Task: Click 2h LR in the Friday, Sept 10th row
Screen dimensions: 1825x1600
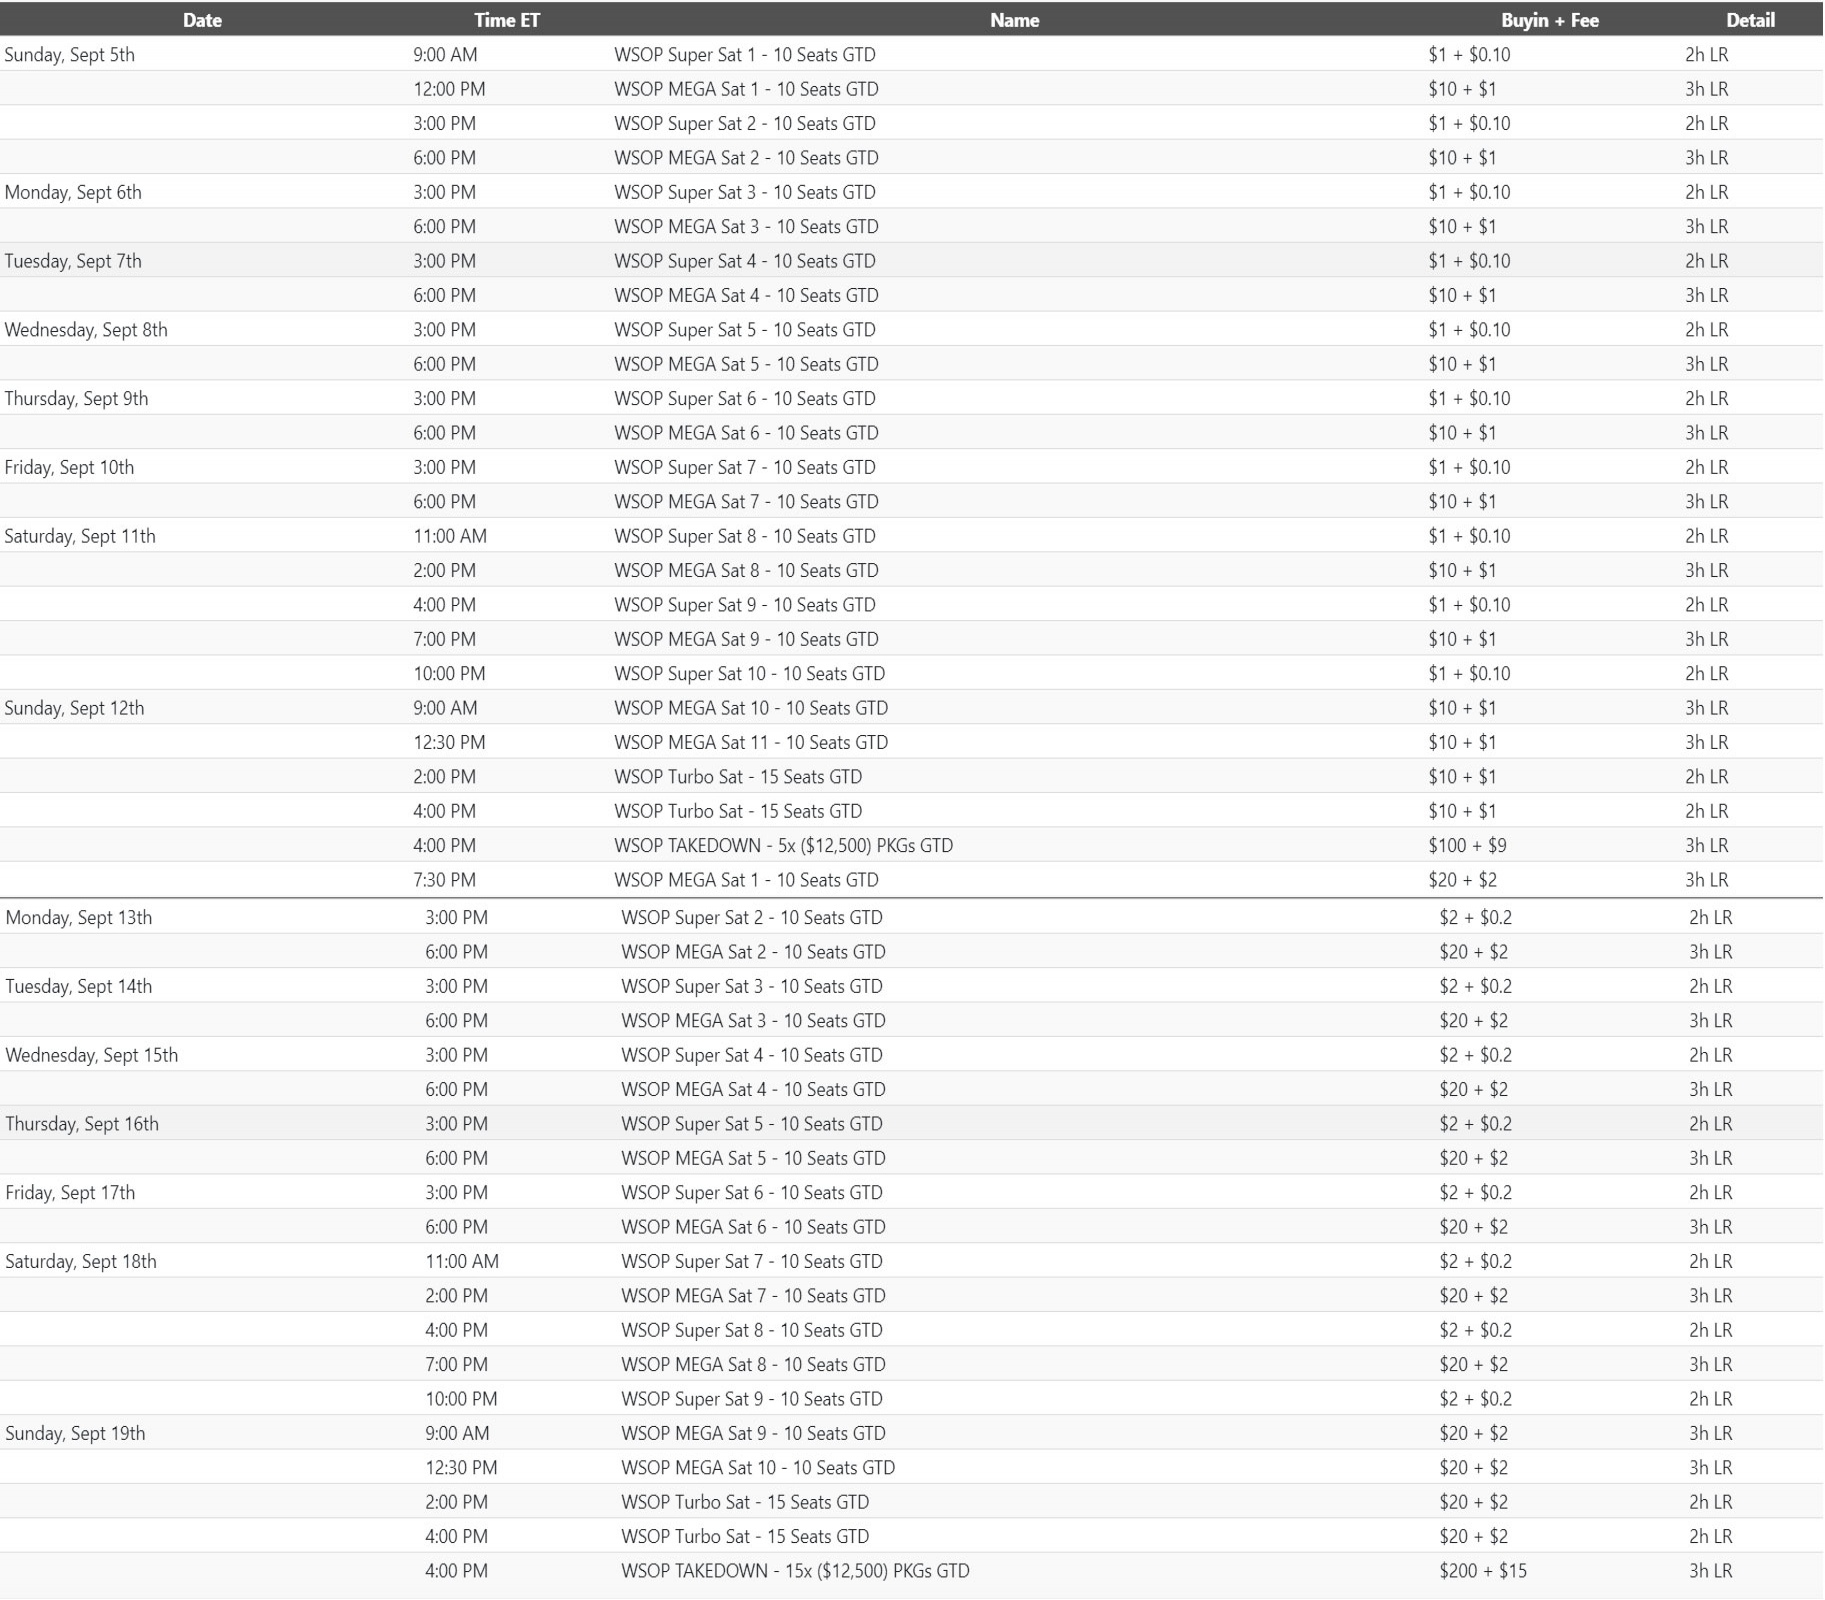Action: (1706, 467)
